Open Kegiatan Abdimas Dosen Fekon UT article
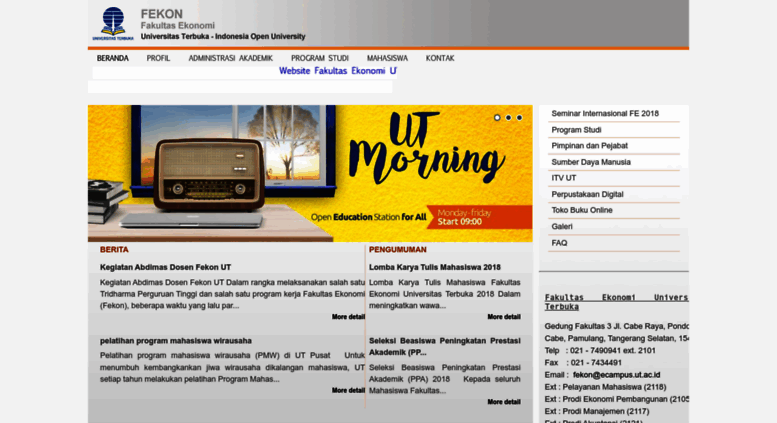This screenshot has height=423, width=777. coord(166,267)
